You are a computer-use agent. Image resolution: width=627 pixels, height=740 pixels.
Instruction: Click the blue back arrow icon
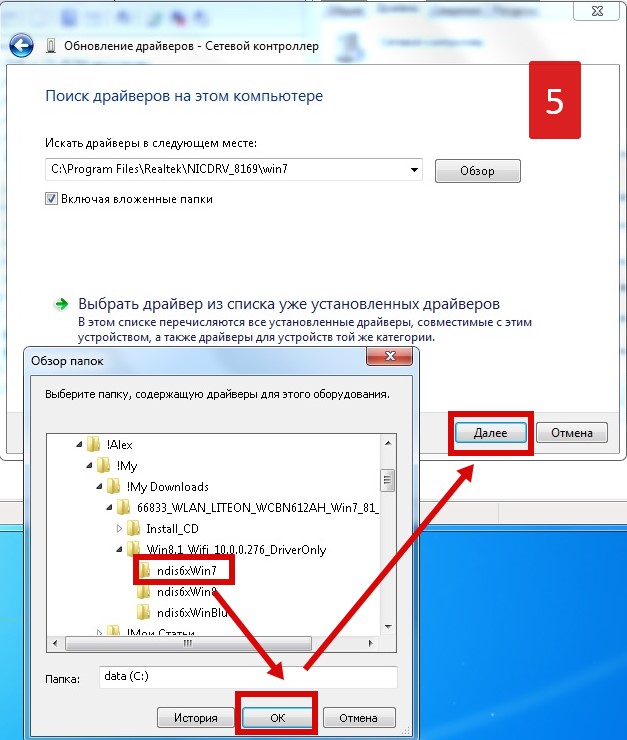[21, 46]
